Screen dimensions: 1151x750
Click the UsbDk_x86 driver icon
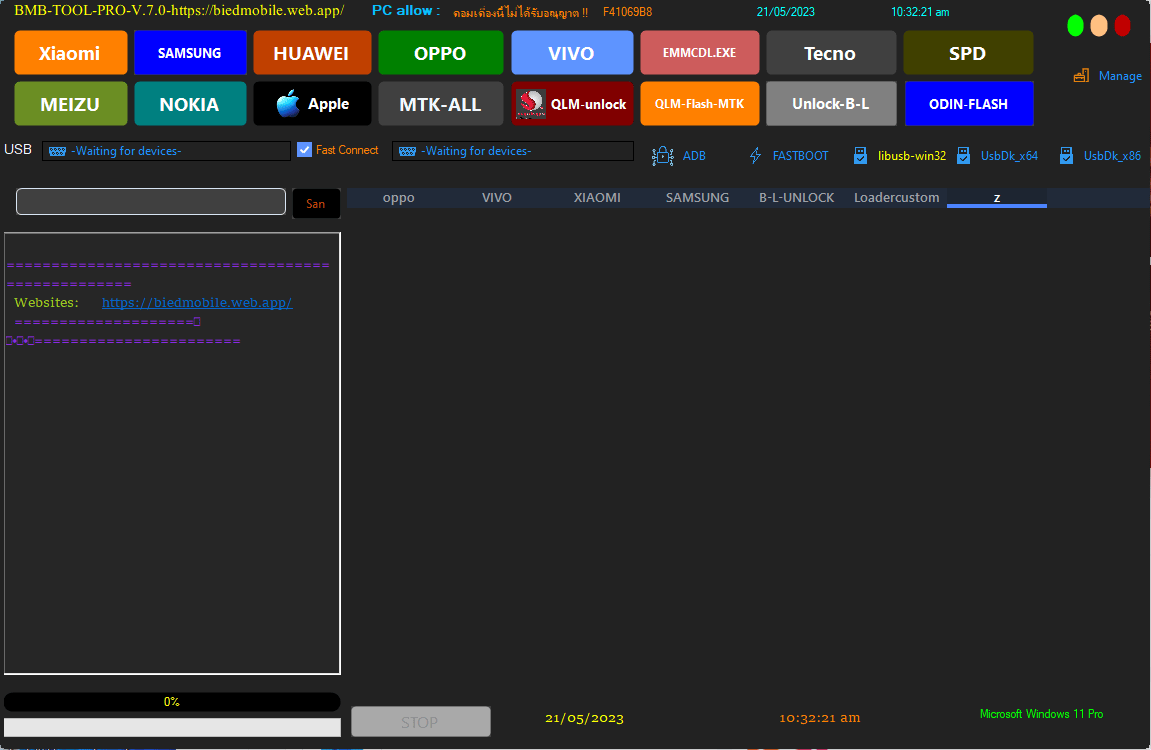point(1066,155)
